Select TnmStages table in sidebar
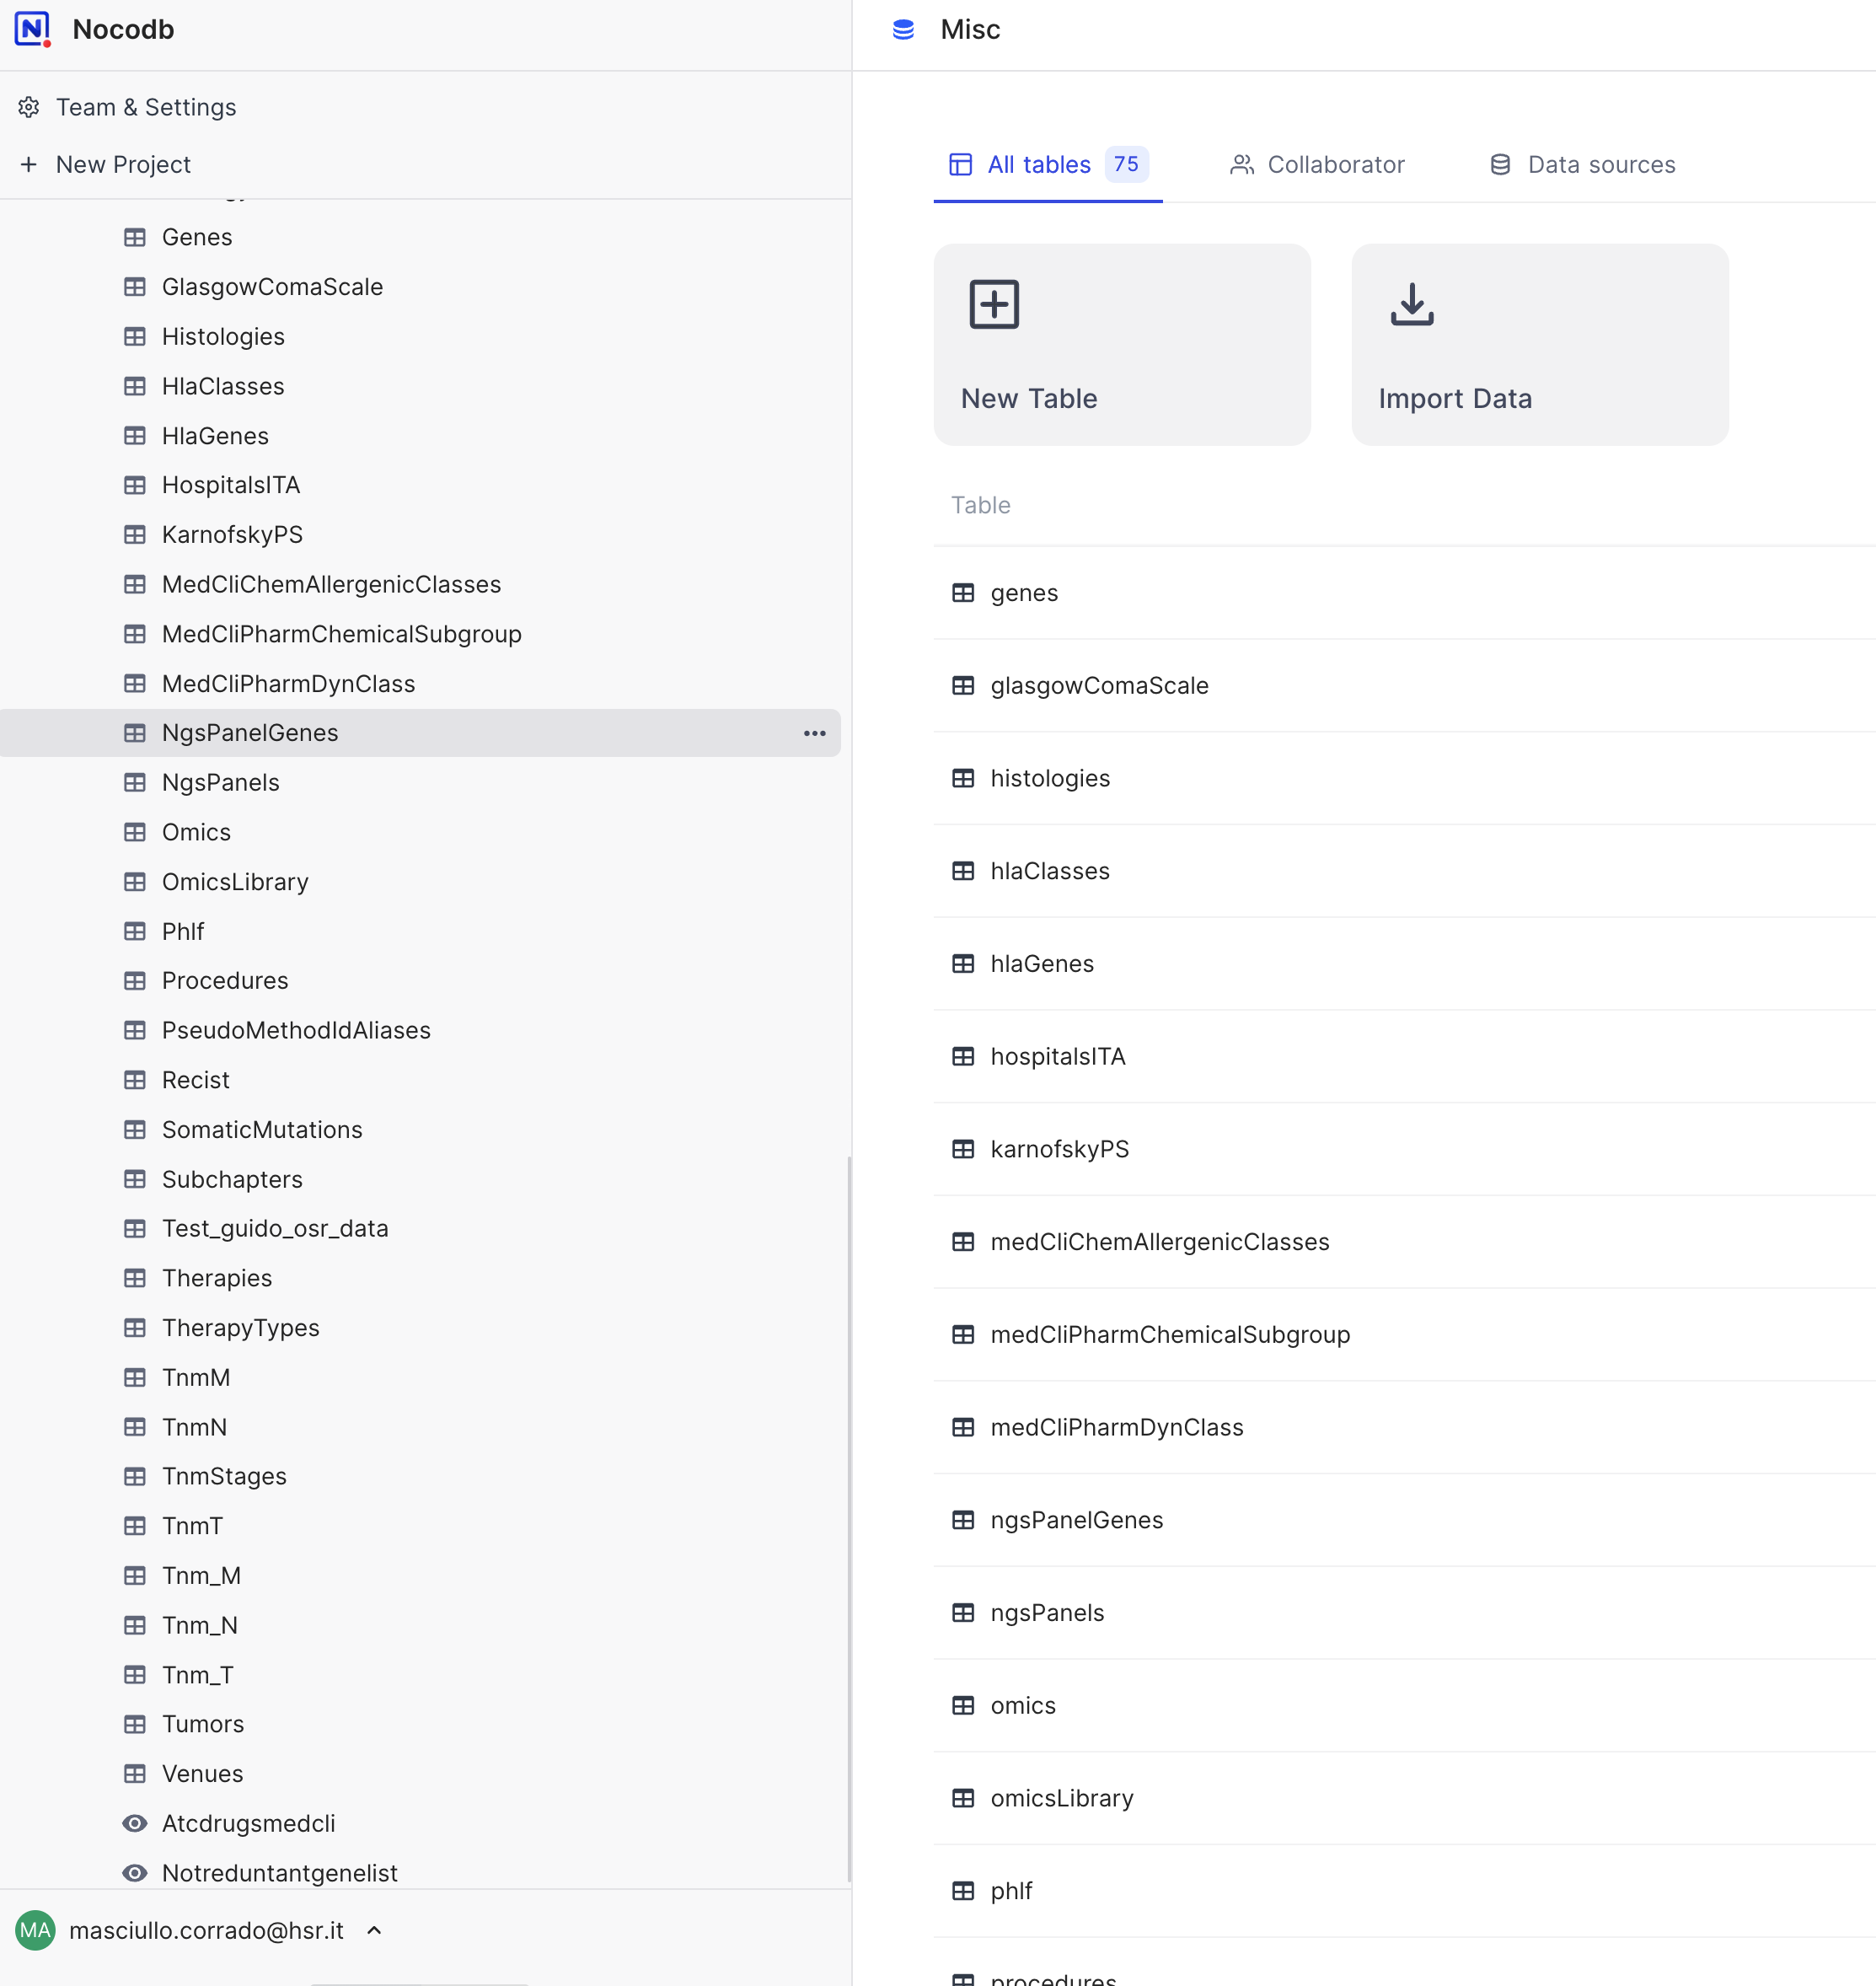Screen dimensions: 1876x1986 pyautogui.click(x=224, y=1476)
